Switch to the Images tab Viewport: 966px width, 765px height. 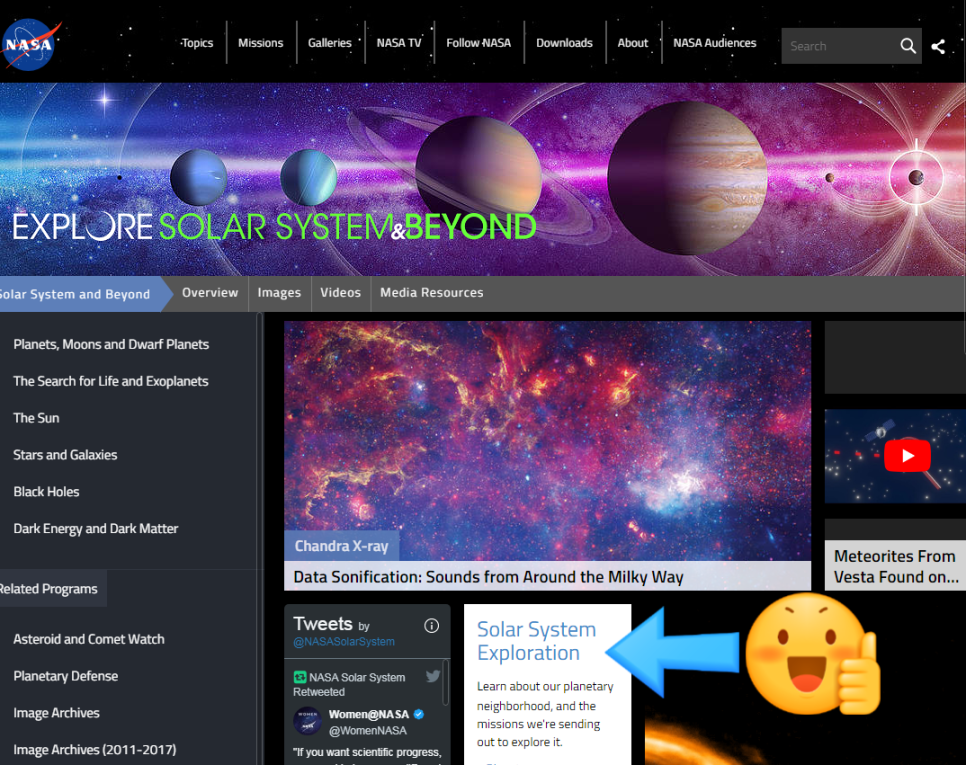tap(279, 293)
